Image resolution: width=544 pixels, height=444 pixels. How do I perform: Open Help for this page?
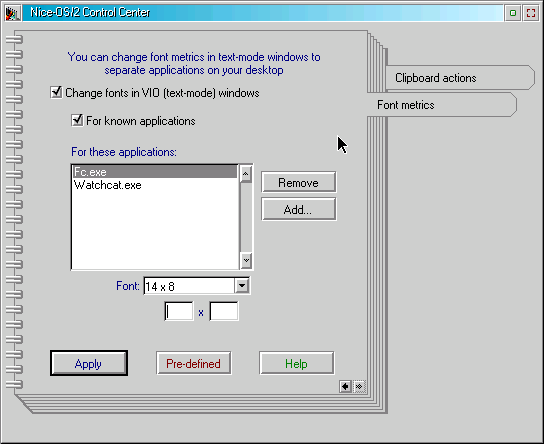pyautogui.click(x=297, y=363)
